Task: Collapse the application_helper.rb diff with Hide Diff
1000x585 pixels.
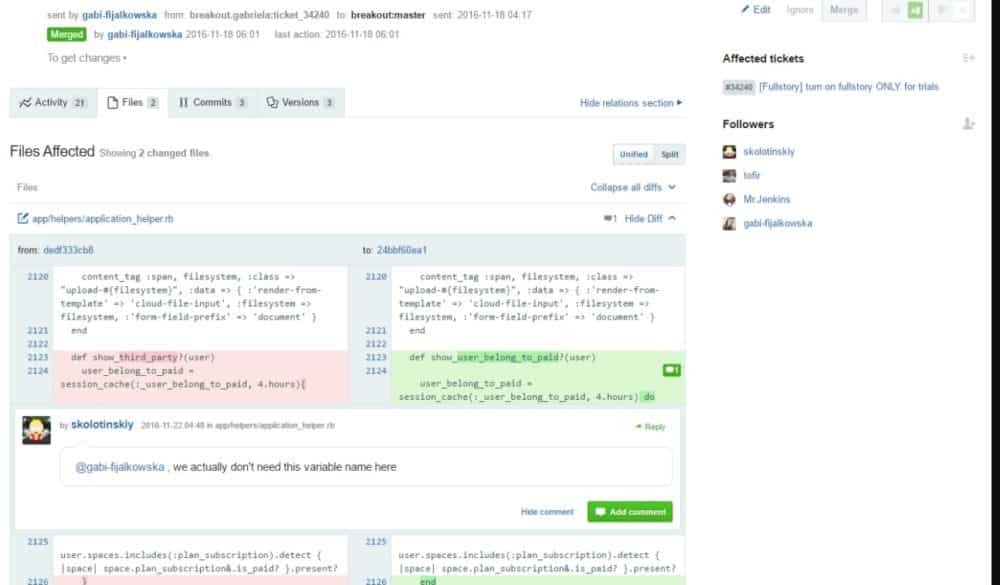Action: coord(649,218)
